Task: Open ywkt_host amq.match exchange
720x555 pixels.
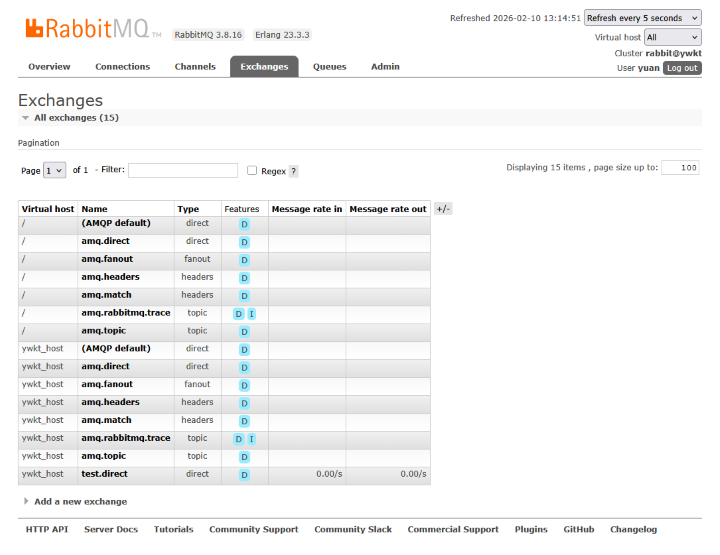Action: [x=107, y=420]
